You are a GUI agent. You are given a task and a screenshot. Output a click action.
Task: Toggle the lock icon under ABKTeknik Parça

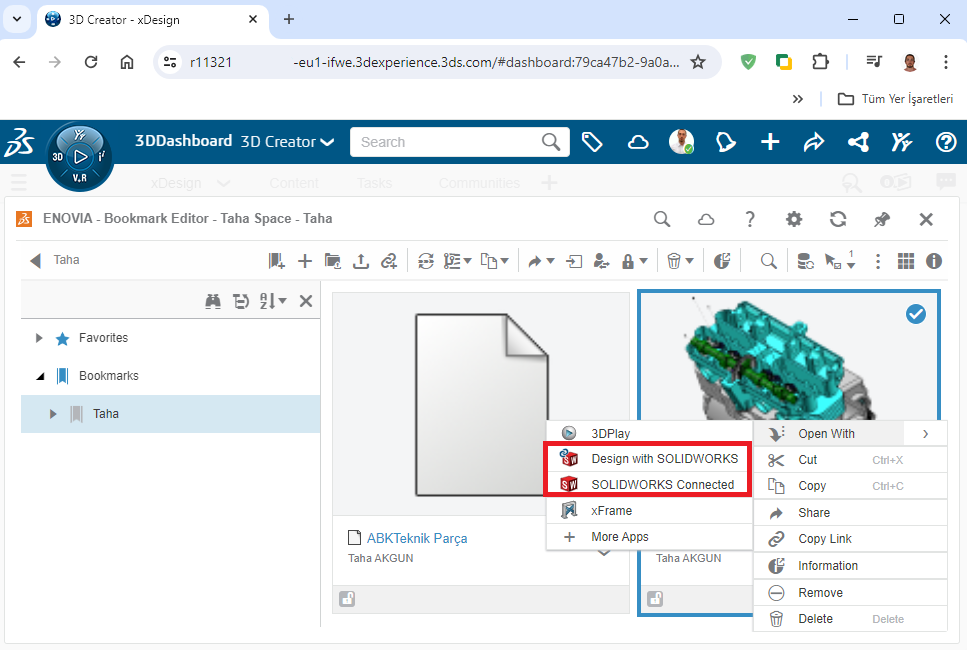347,599
